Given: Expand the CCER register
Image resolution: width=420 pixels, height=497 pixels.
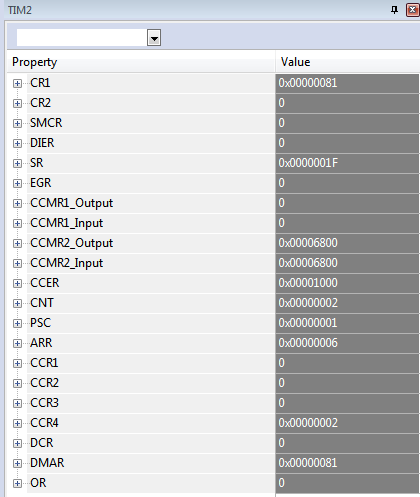Looking at the screenshot, I should (x=17, y=283).
